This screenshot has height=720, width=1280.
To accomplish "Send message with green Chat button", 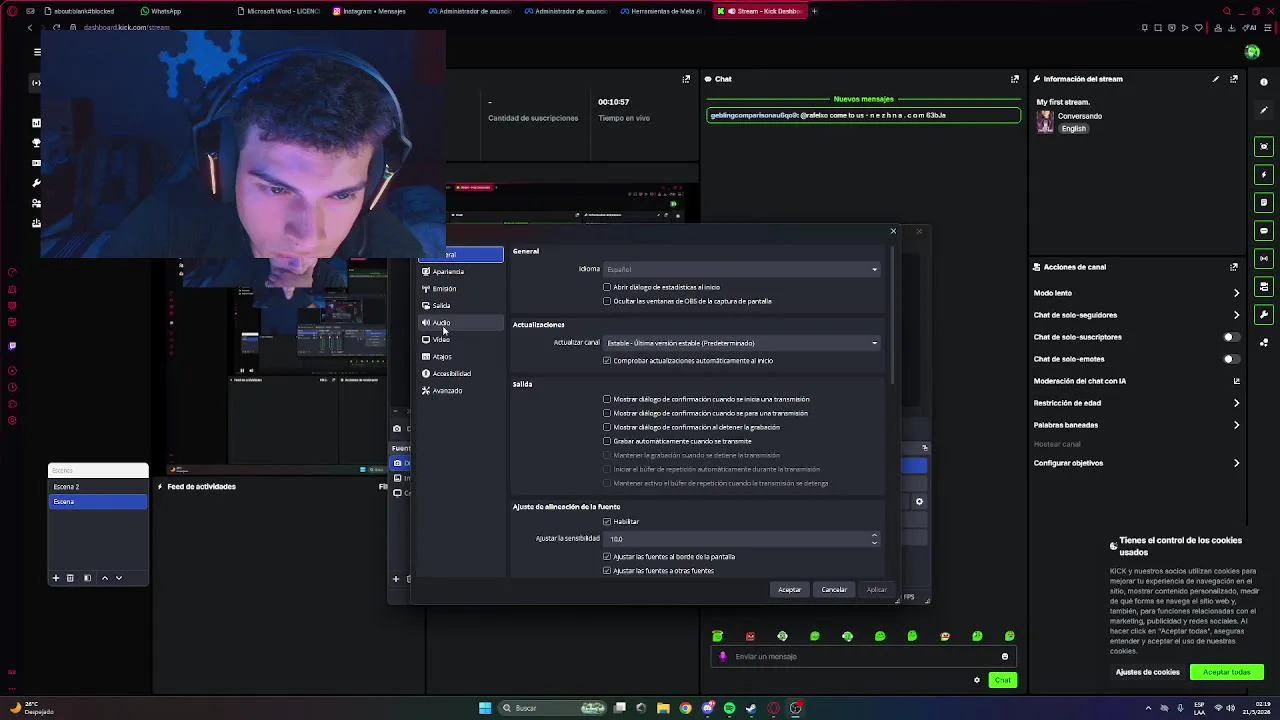I will click(1002, 680).
